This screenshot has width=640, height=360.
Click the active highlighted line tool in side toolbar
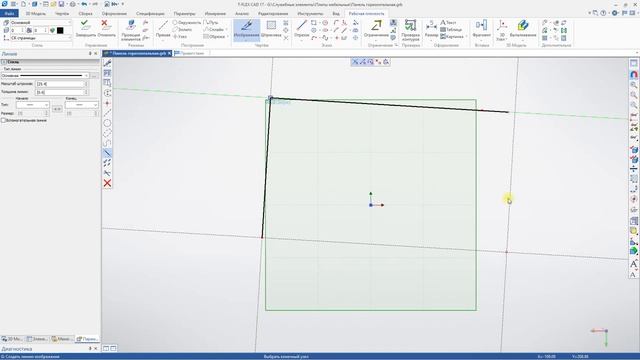(107, 153)
